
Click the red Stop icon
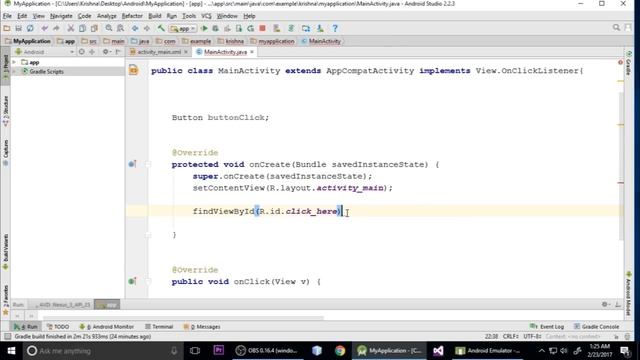click(262, 28)
